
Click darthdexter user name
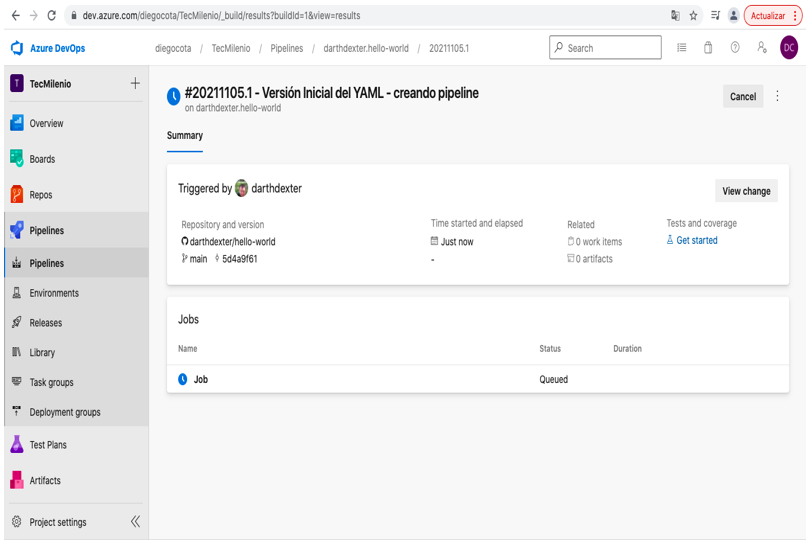pyautogui.click(x=277, y=189)
